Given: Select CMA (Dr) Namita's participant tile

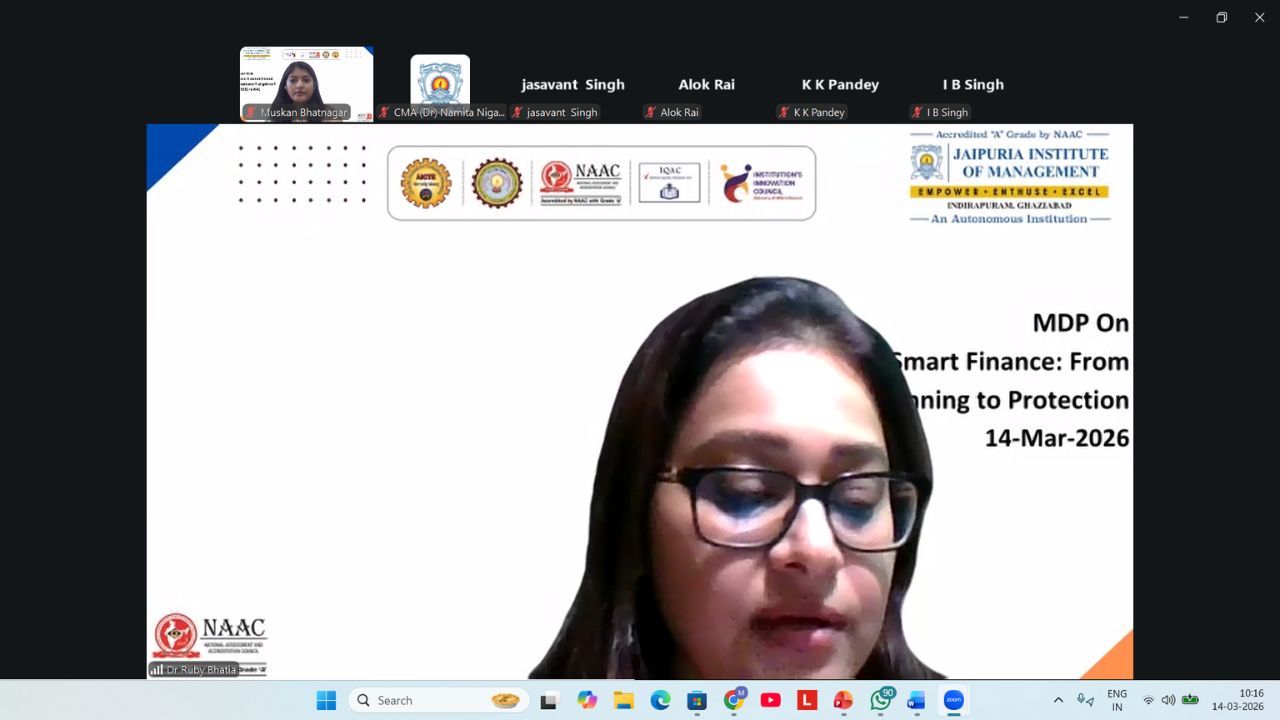Looking at the screenshot, I should (440, 86).
